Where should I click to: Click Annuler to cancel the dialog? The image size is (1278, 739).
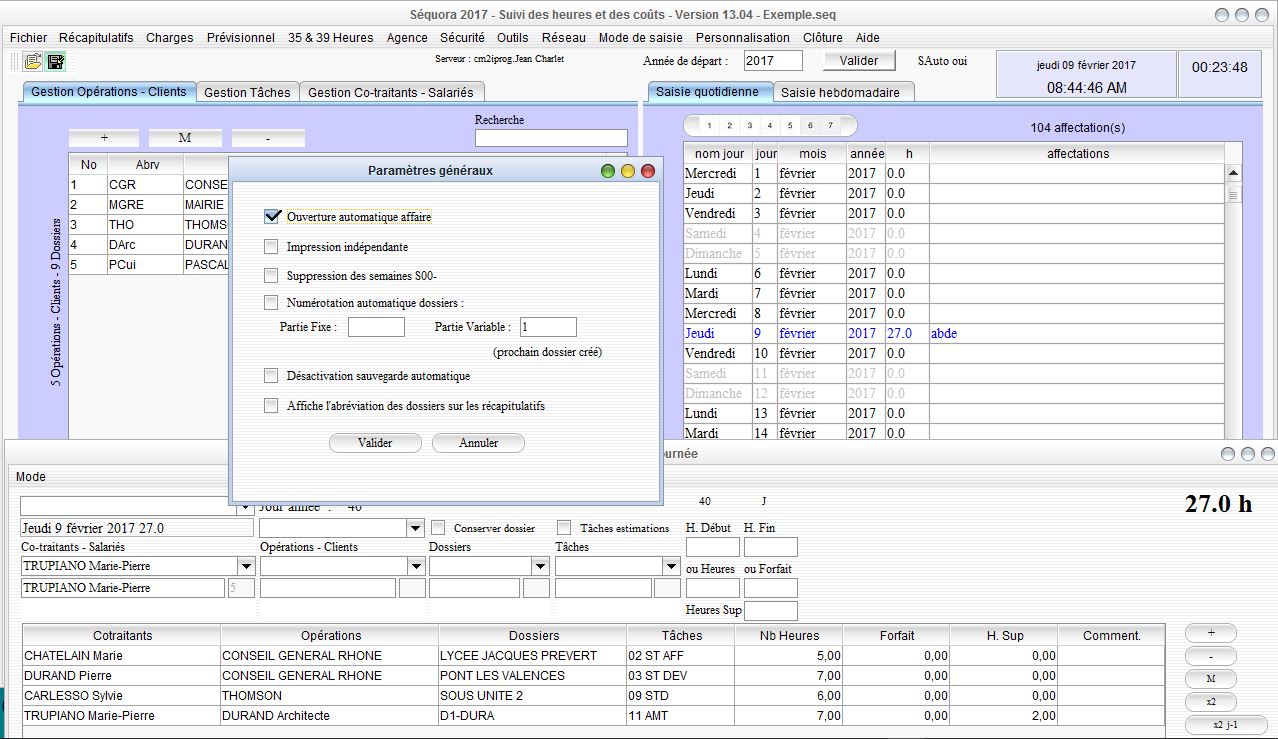(x=478, y=442)
